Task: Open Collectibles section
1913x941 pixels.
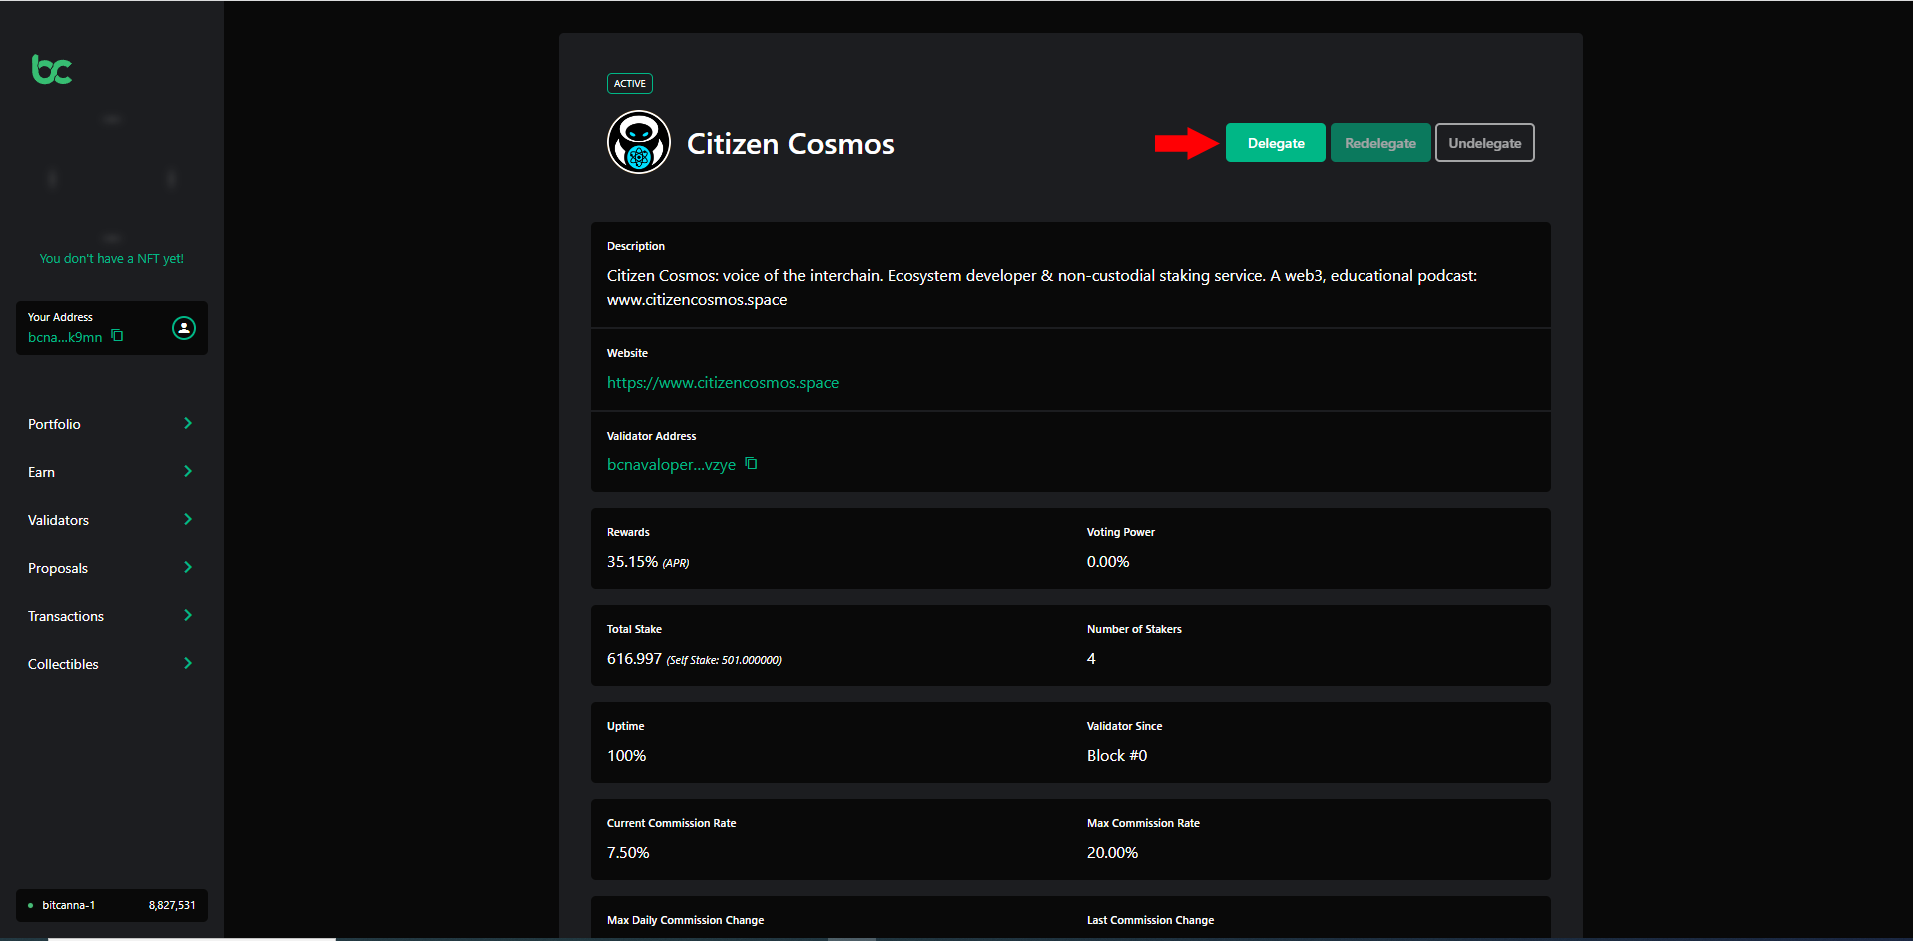Action: (63, 664)
